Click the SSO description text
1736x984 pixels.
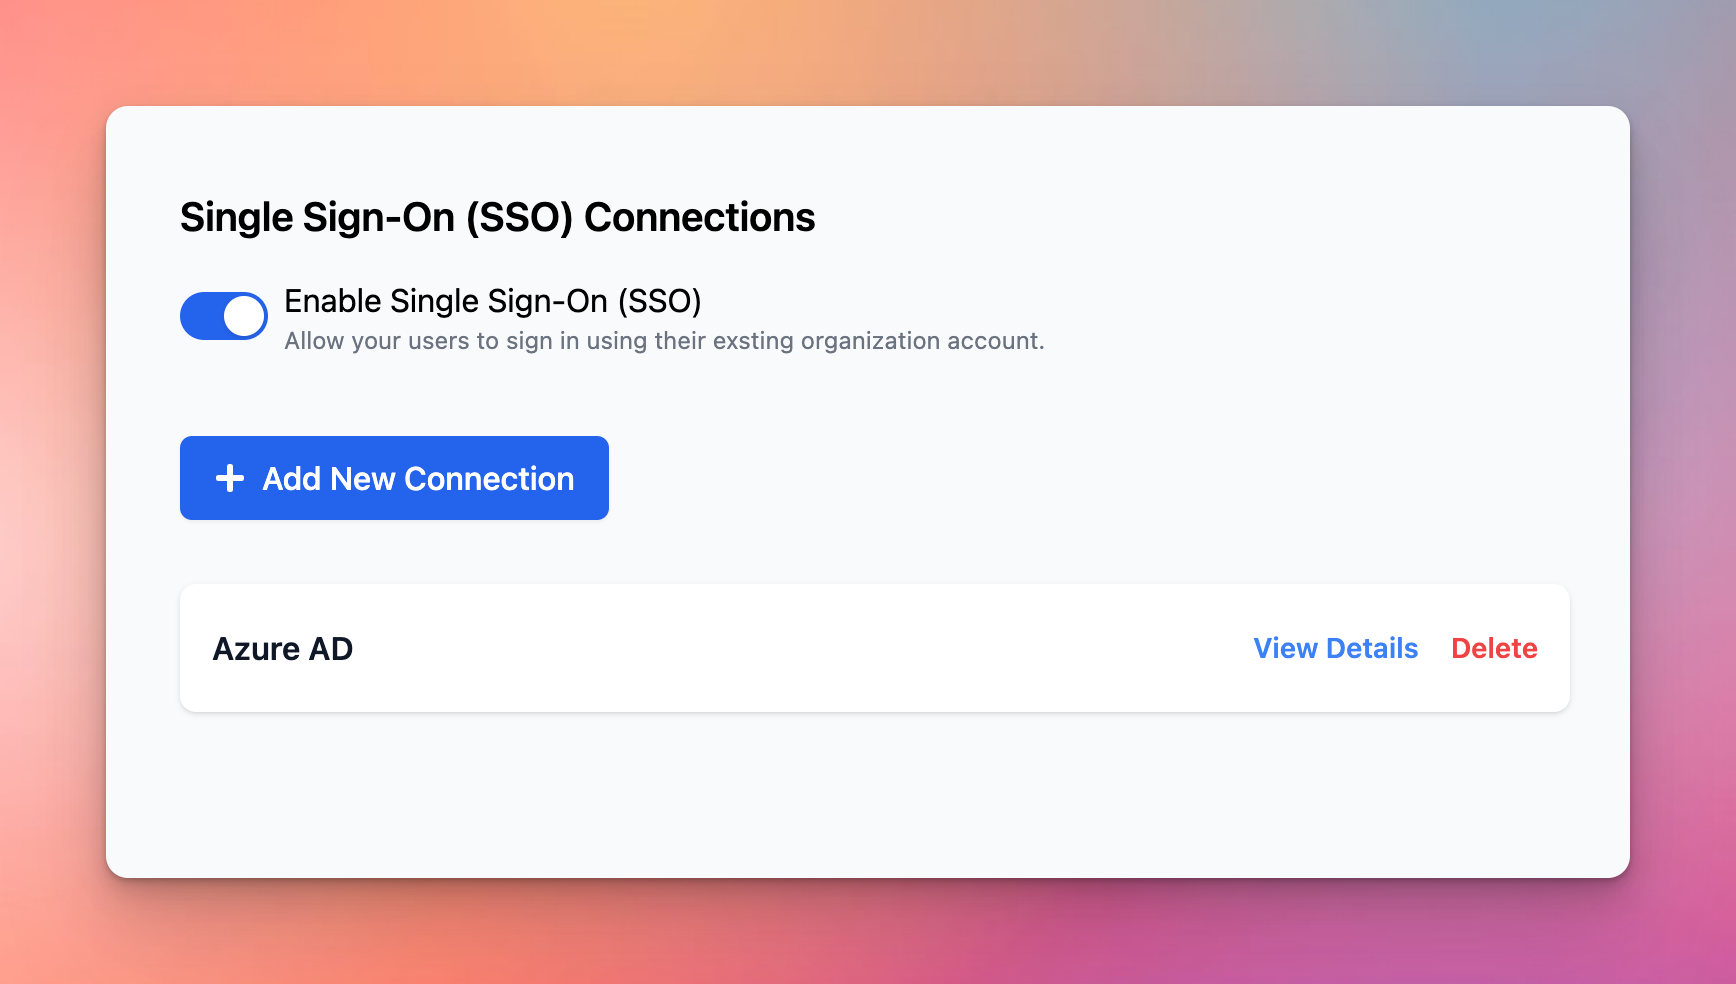664,340
